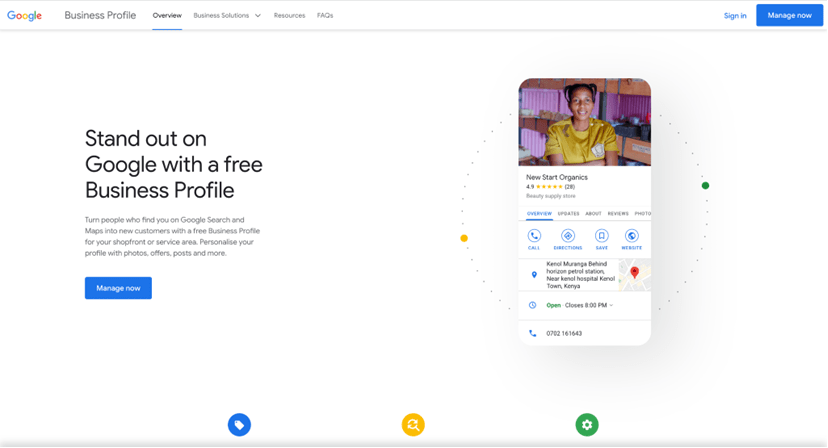This screenshot has width=828, height=448.
Task: Expand the Closes 8:00 PM hours chevron
Action: click(611, 305)
